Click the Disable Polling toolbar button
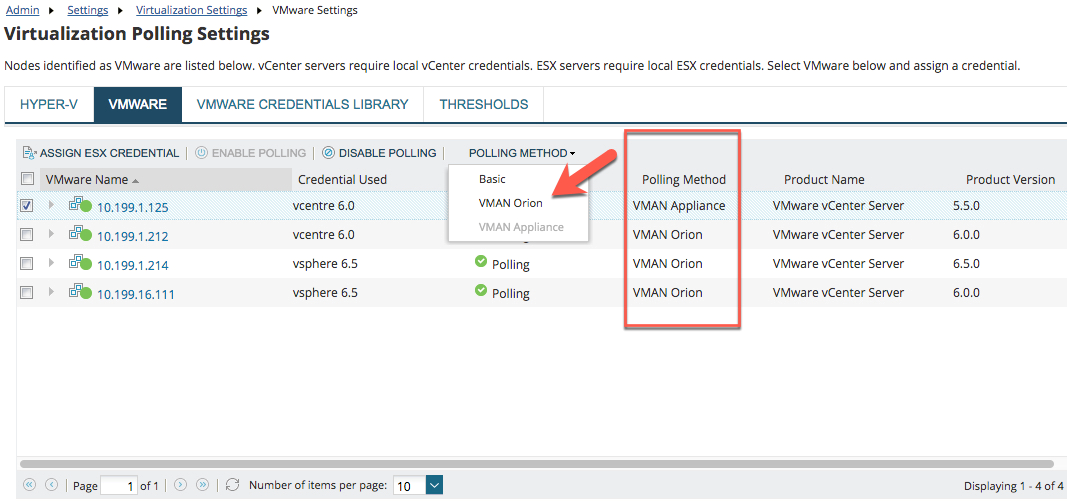Viewport: 1067px width, 503px height. coord(379,153)
